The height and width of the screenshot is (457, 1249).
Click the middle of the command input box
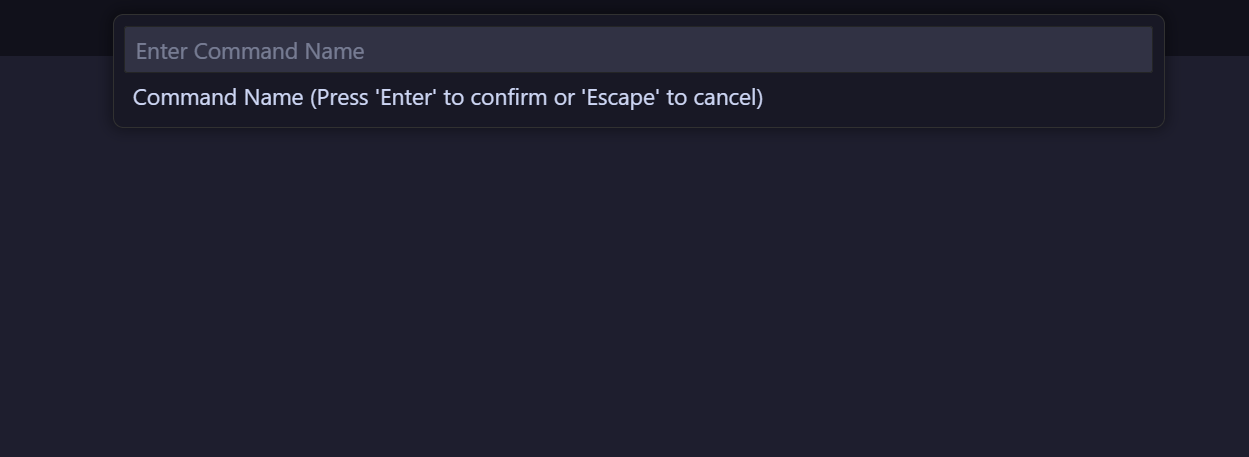pyautogui.click(x=638, y=50)
